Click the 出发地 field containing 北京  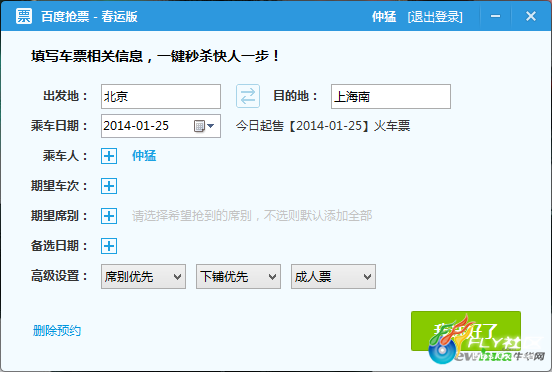pos(161,96)
